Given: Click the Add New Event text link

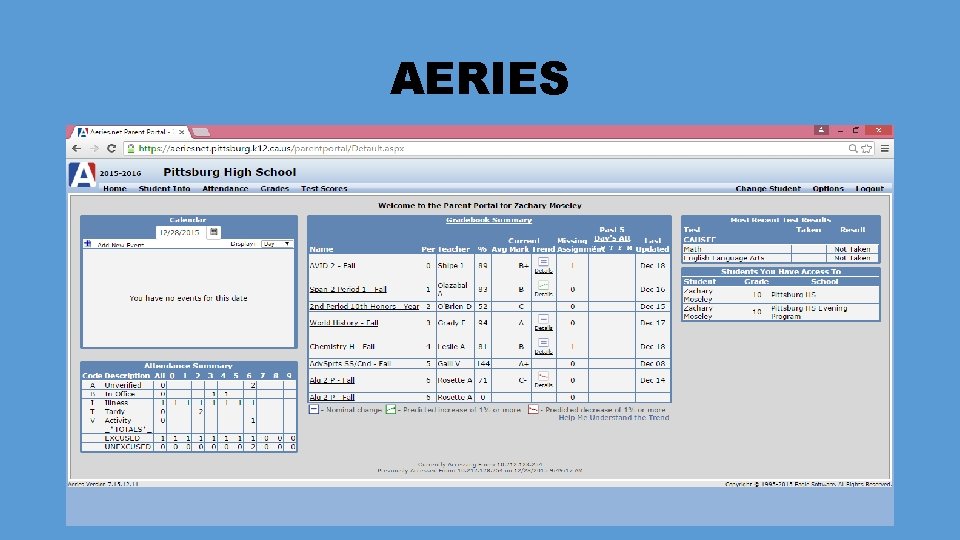Looking at the screenshot, I should [121, 244].
